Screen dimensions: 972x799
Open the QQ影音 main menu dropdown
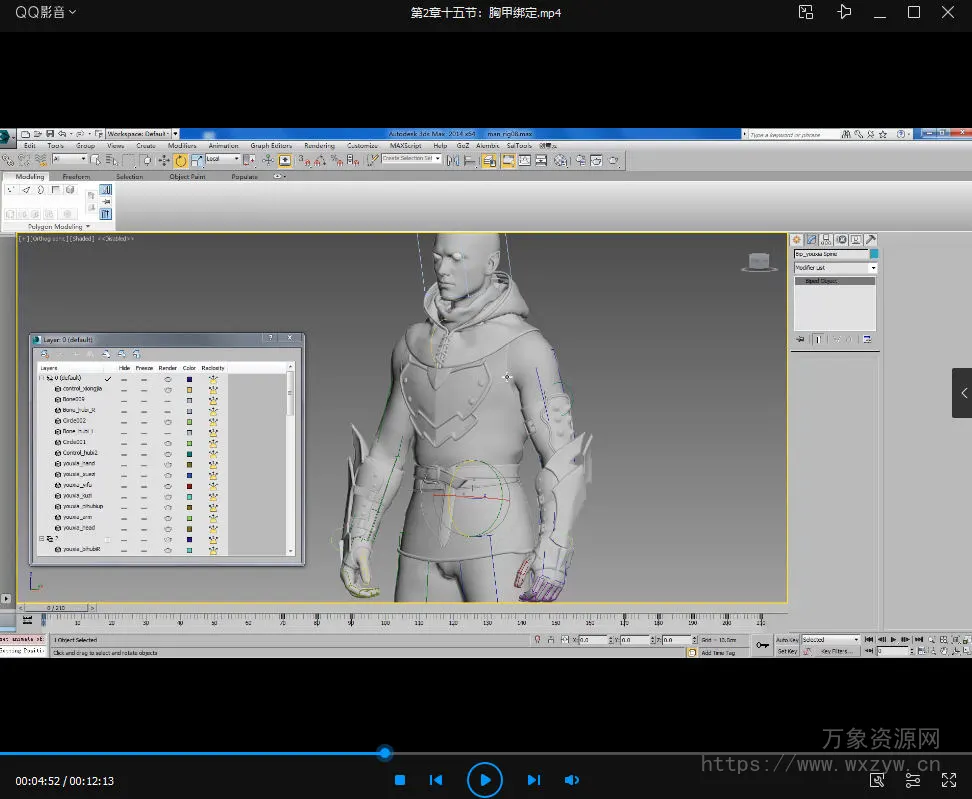[45, 12]
